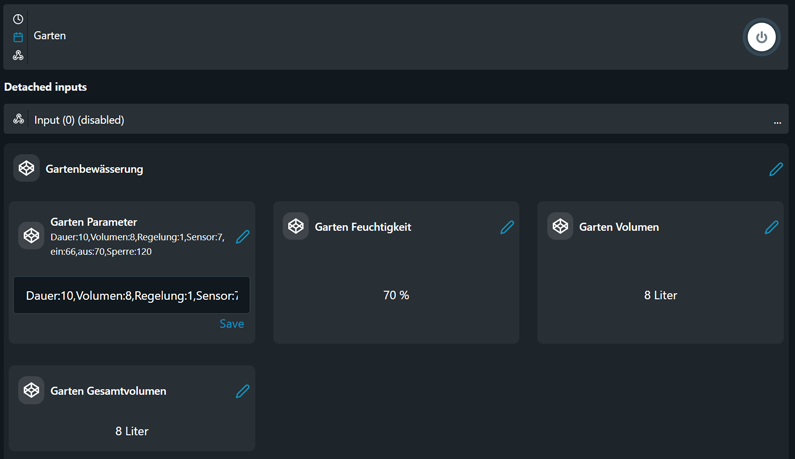Click the Gartenbewässerung group icon
This screenshot has height=459, width=795.
coord(26,168)
